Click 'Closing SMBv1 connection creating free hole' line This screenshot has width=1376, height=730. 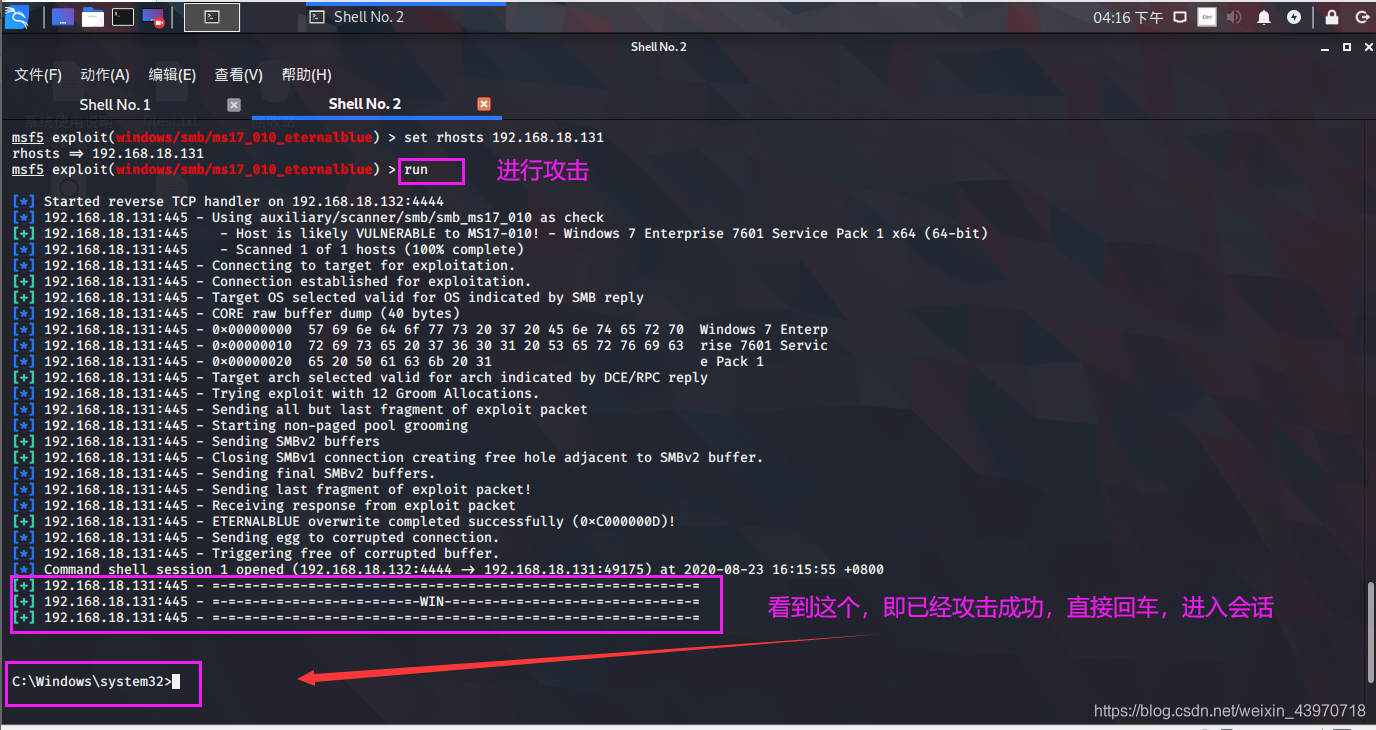[488, 457]
